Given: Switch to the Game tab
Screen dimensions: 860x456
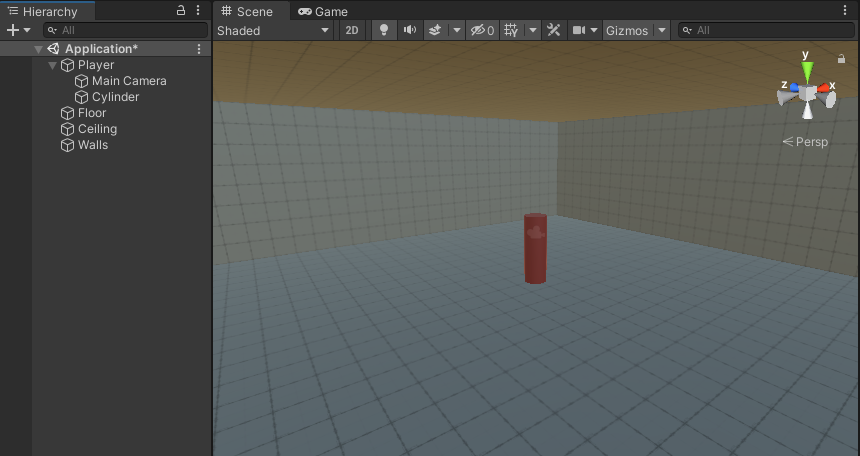Looking at the screenshot, I should tap(322, 11).
